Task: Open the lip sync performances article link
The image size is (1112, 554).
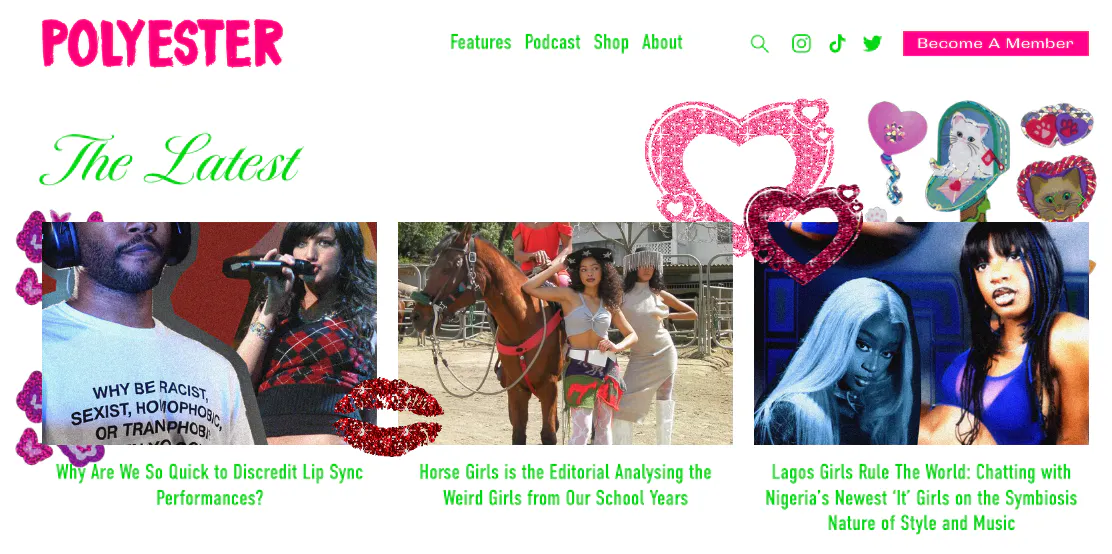Action: [210, 484]
